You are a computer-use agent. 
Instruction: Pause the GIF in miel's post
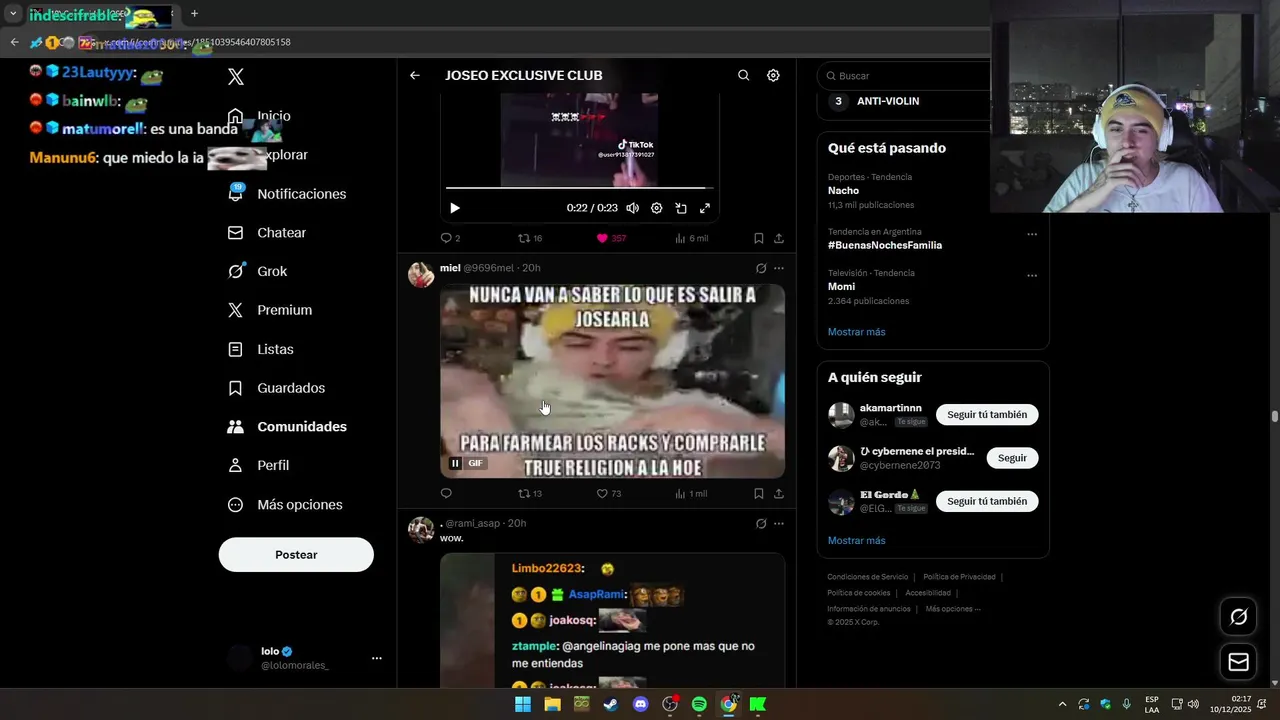pyautogui.click(x=455, y=463)
